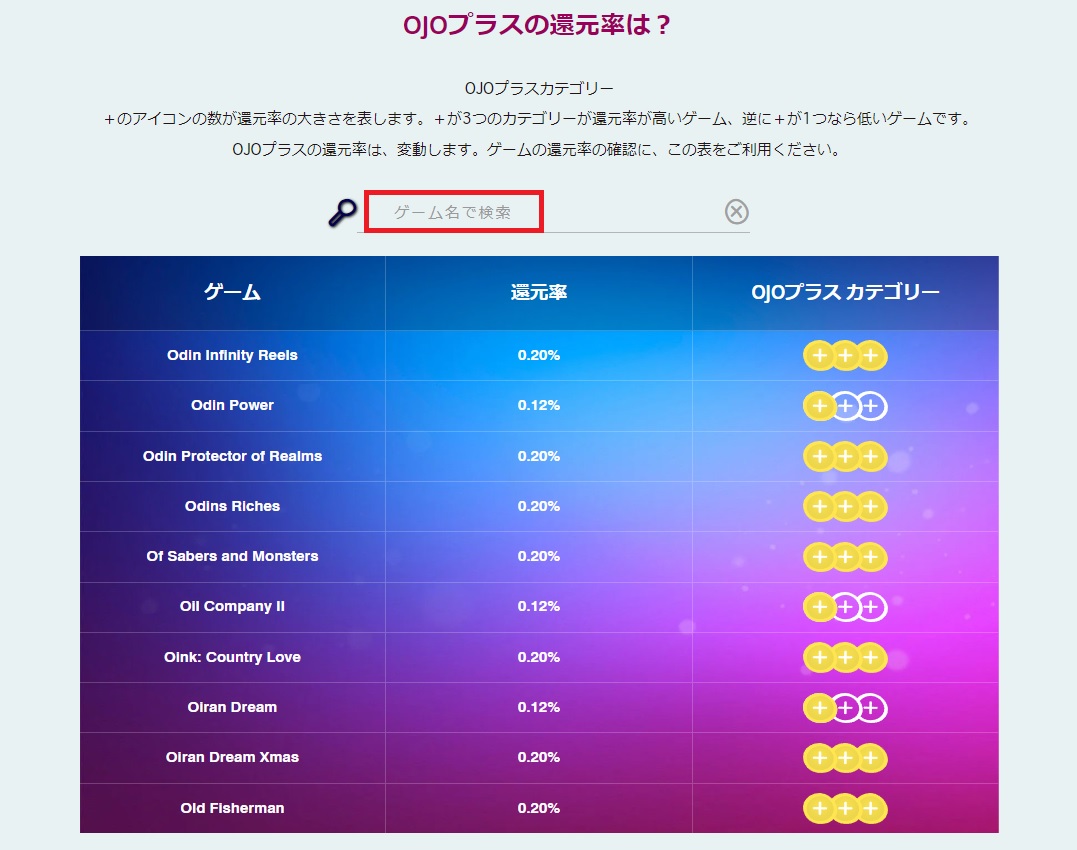Click the magnifying glass search icon
Viewport: 1077px width, 850px height.
point(342,213)
